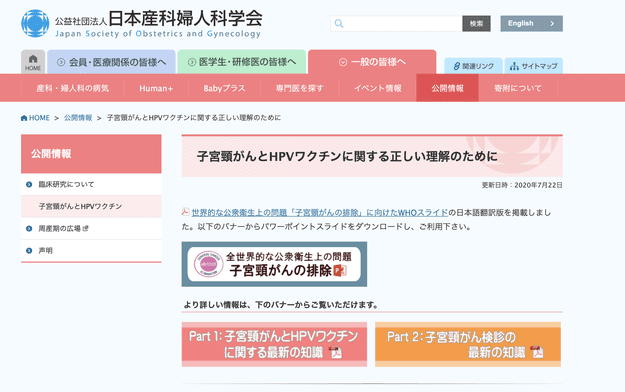Open Part 1: 子宮頸がんとHPVワクチン banner
Image resolution: width=625 pixels, height=392 pixels.
point(274,344)
